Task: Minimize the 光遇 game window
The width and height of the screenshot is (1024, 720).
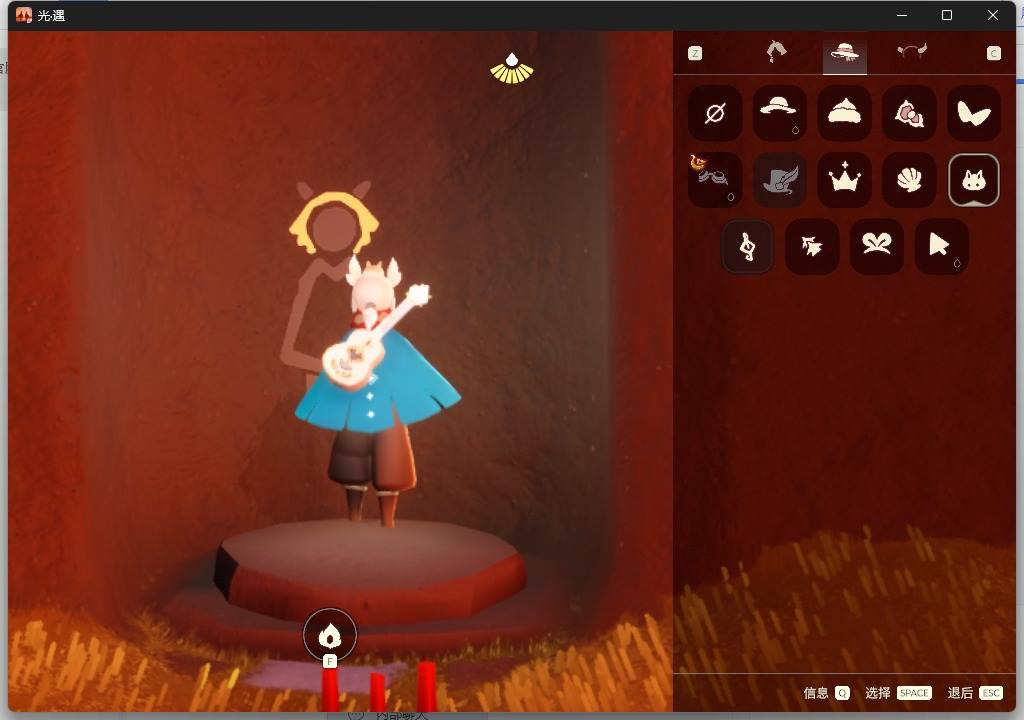Action: click(902, 15)
